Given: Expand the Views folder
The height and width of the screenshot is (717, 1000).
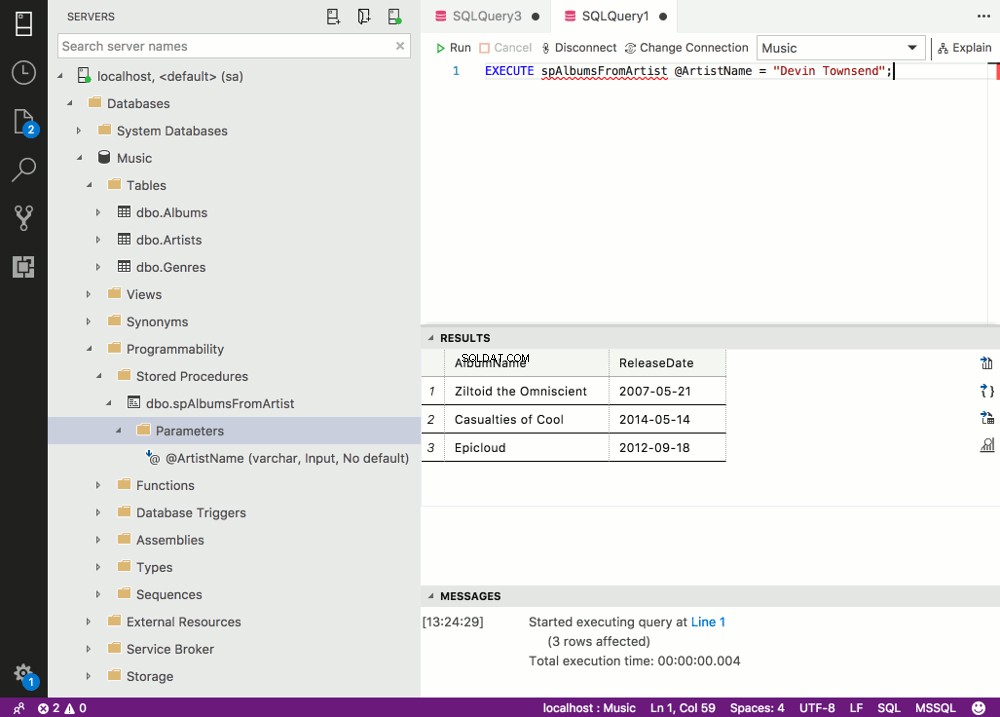Looking at the screenshot, I should pos(89,294).
